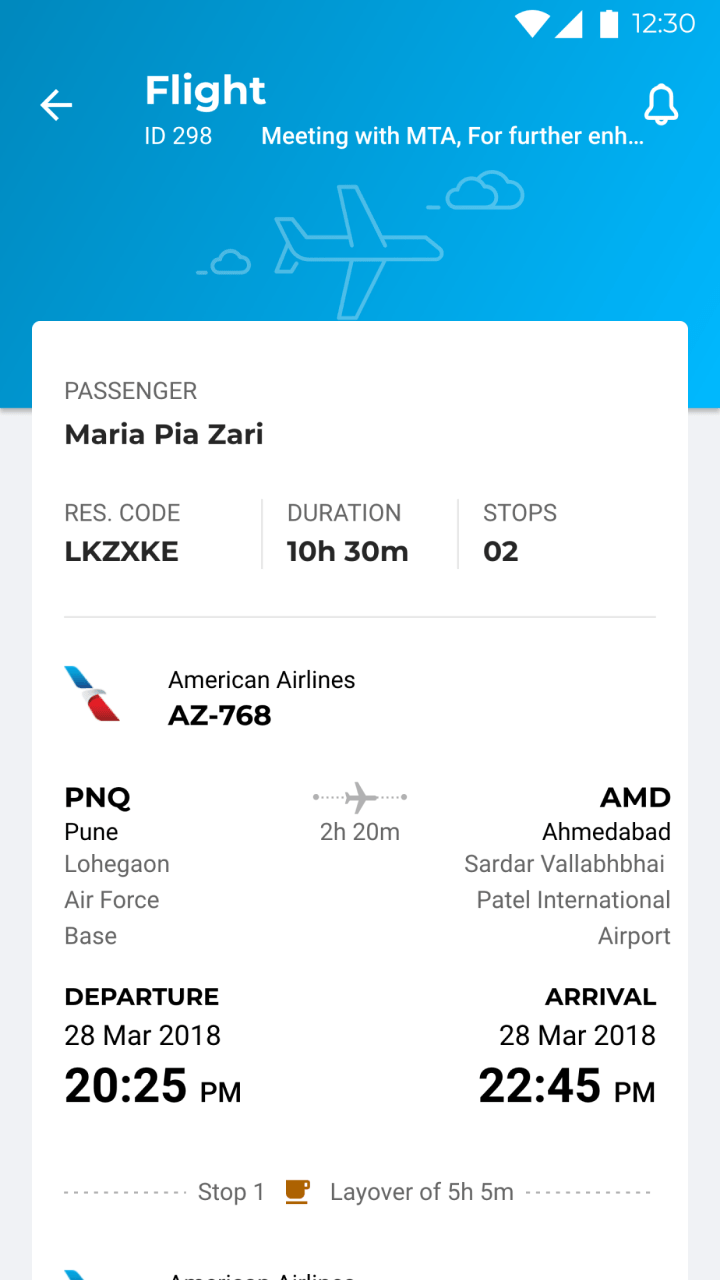Check the battery icon in the status bar

(608, 23)
